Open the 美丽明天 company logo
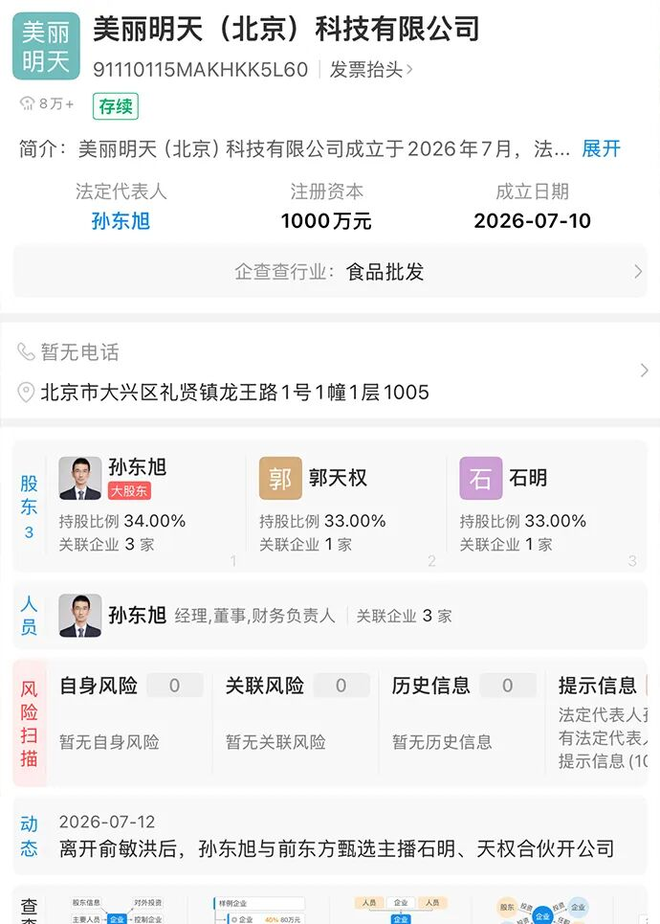The width and height of the screenshot is (660, 924). tap(46, 46)
